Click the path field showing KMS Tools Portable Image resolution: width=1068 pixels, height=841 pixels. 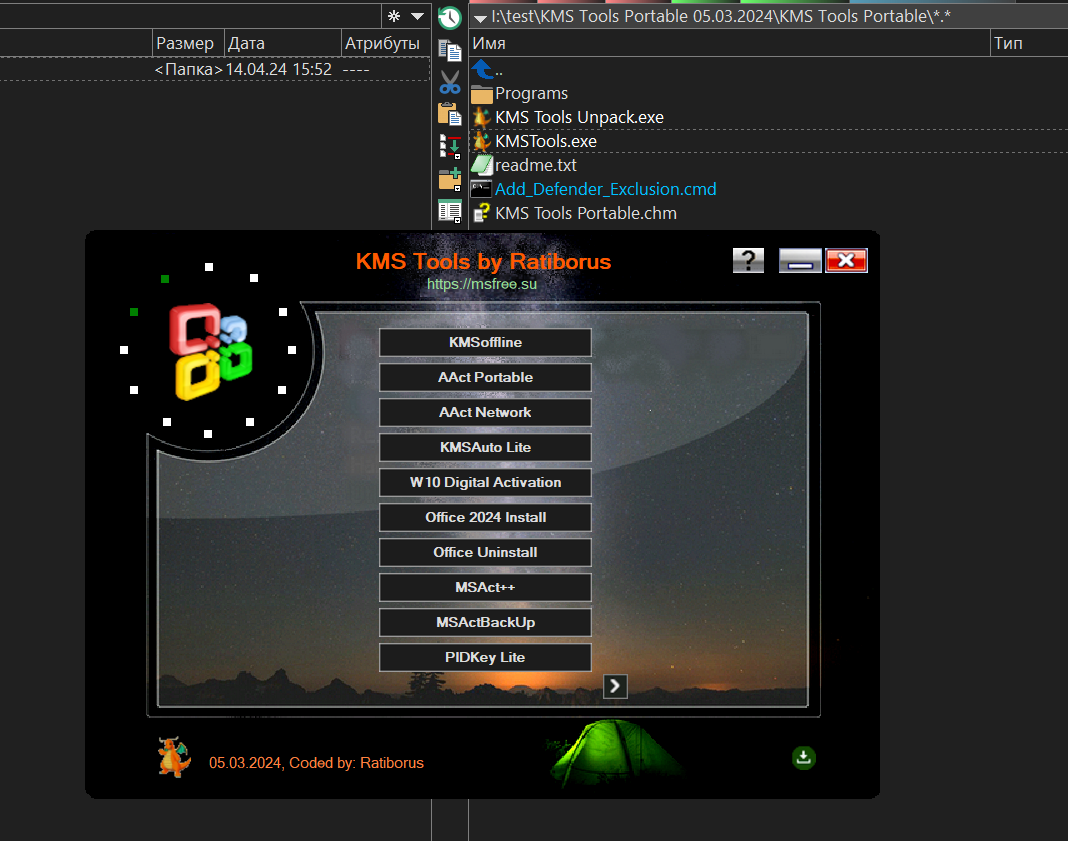point(721,16)
